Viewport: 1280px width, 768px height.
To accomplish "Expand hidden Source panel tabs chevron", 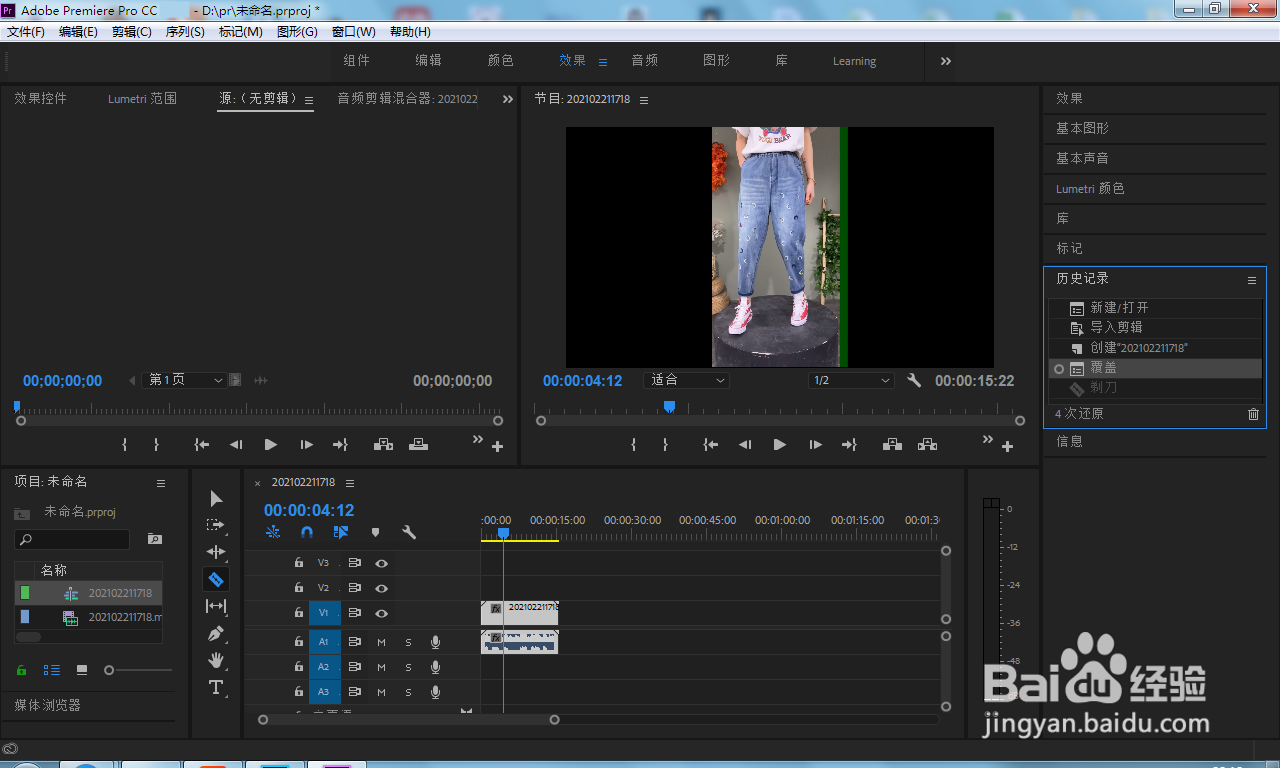I will point(507,99).
